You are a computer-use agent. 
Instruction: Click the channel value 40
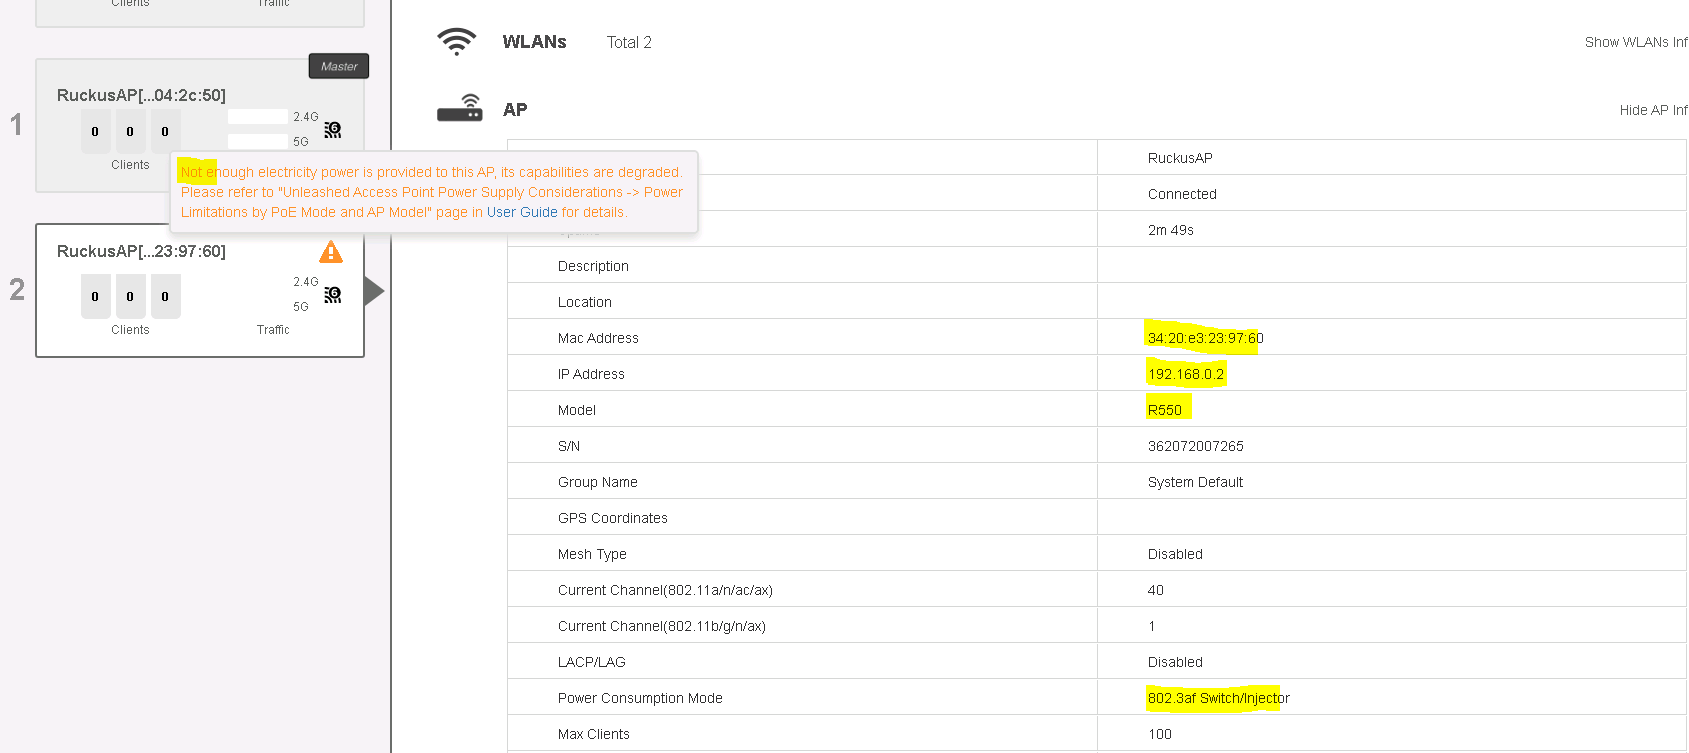pyautogui.click(x=1156, y=590)
